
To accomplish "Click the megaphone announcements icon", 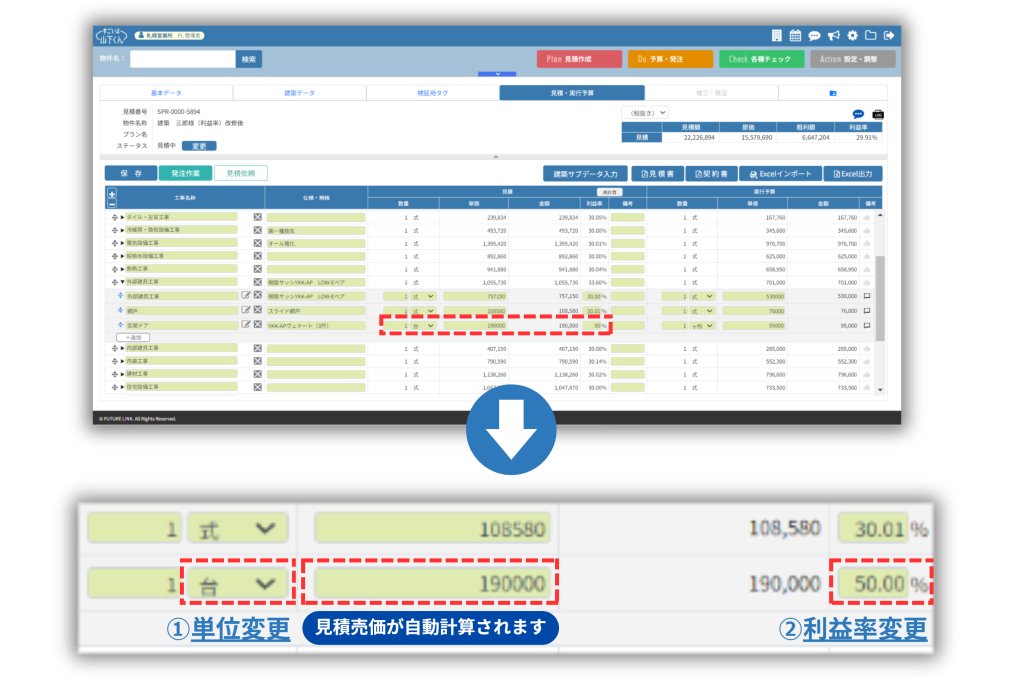I will point(833,36).
